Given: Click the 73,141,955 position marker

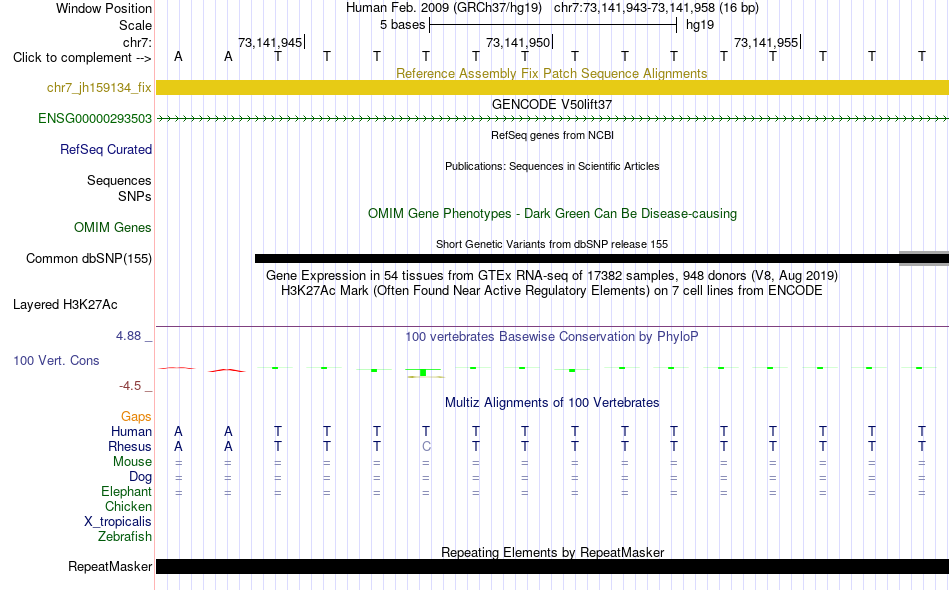Looking at the screenshot, I should click(766, 42).
